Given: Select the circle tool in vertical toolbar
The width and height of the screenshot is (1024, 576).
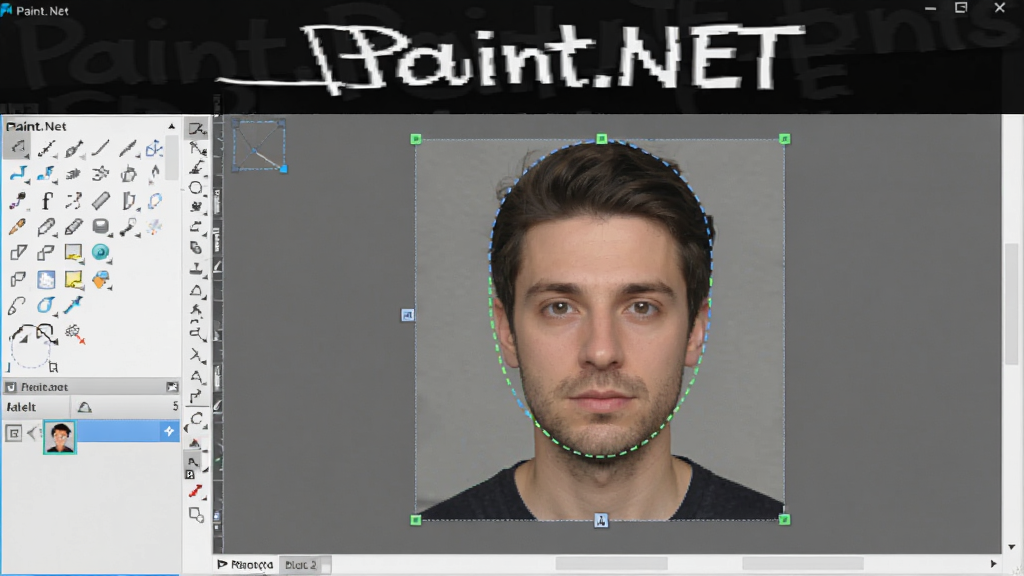Looking at the screenshot, I should pos(195,188).
